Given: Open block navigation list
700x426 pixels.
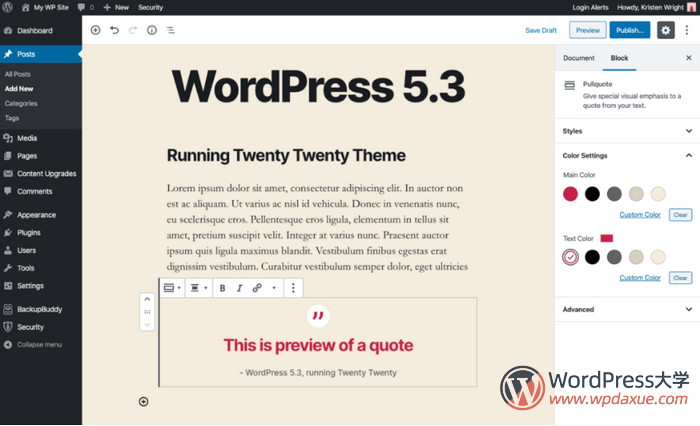Looking at the screenshot, I should pyautogui.click(x=171, y=30).
